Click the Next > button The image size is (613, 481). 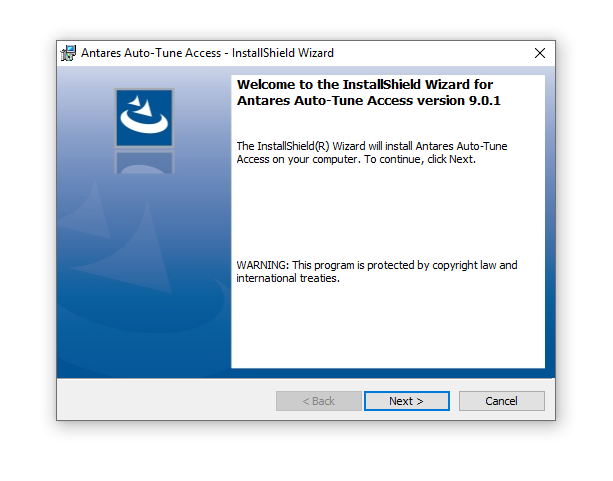pos(407,401)
